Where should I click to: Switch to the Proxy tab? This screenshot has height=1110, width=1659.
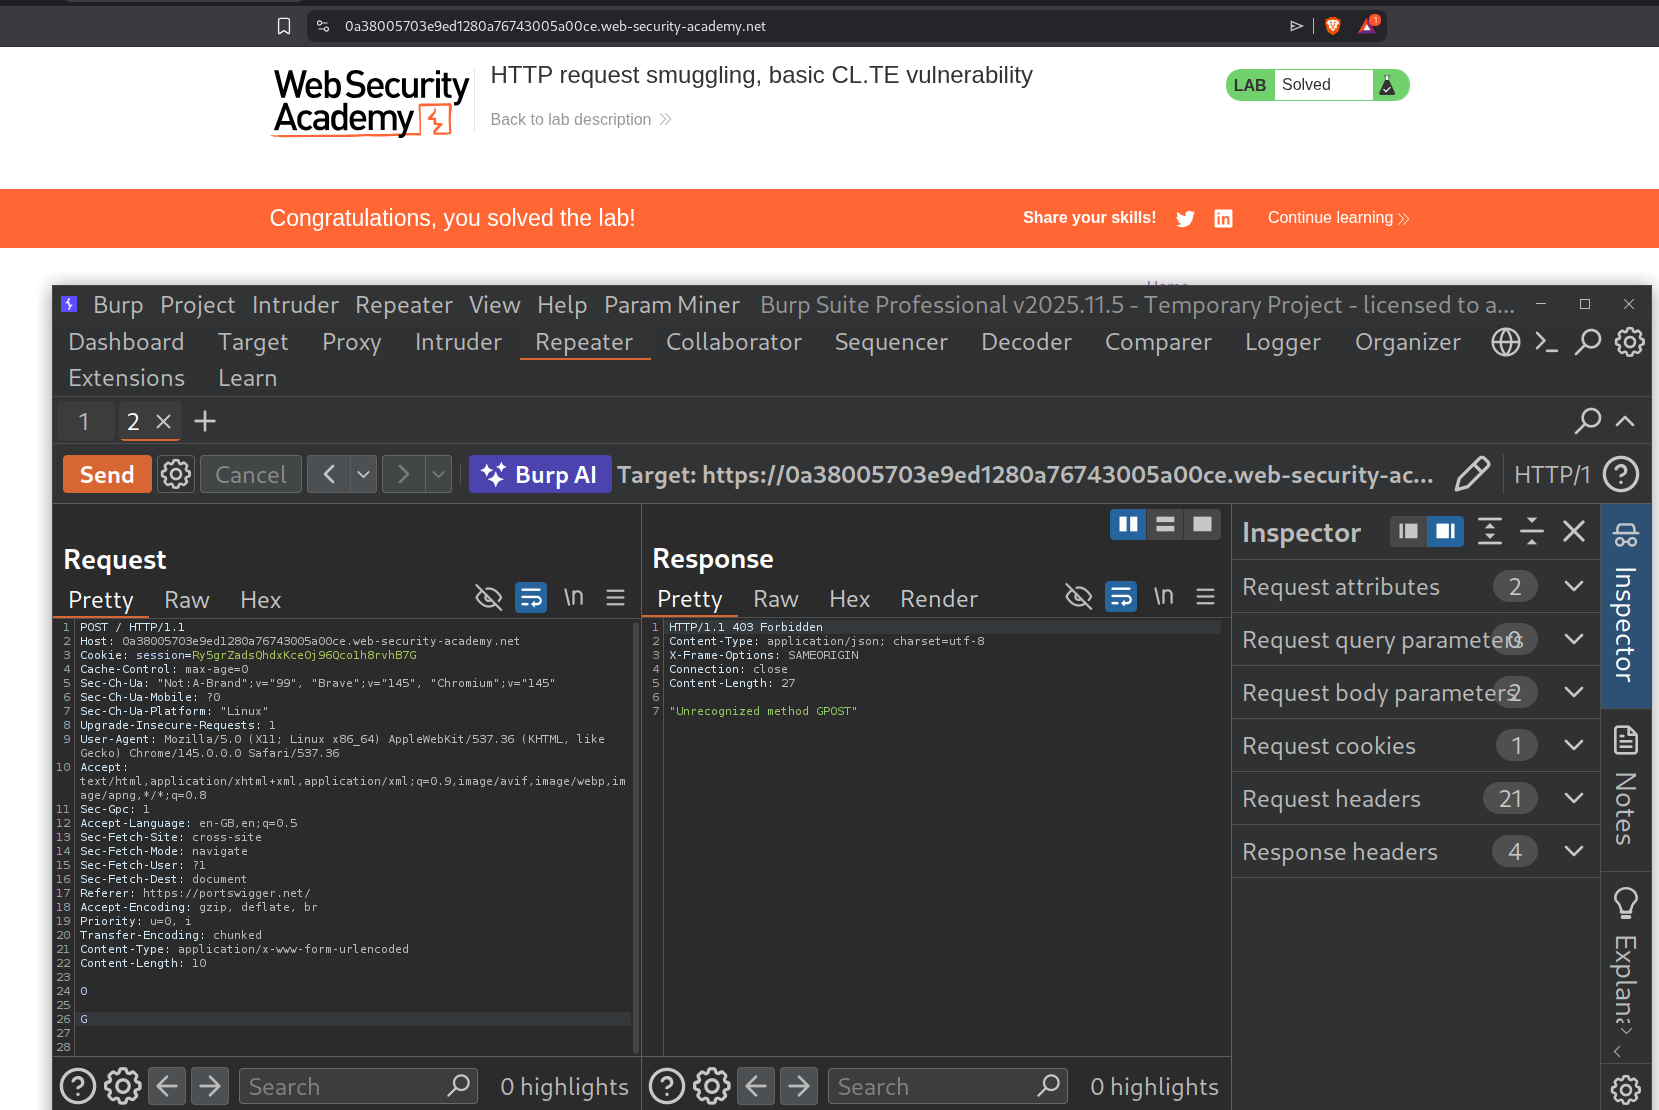[x=351, y=342]
